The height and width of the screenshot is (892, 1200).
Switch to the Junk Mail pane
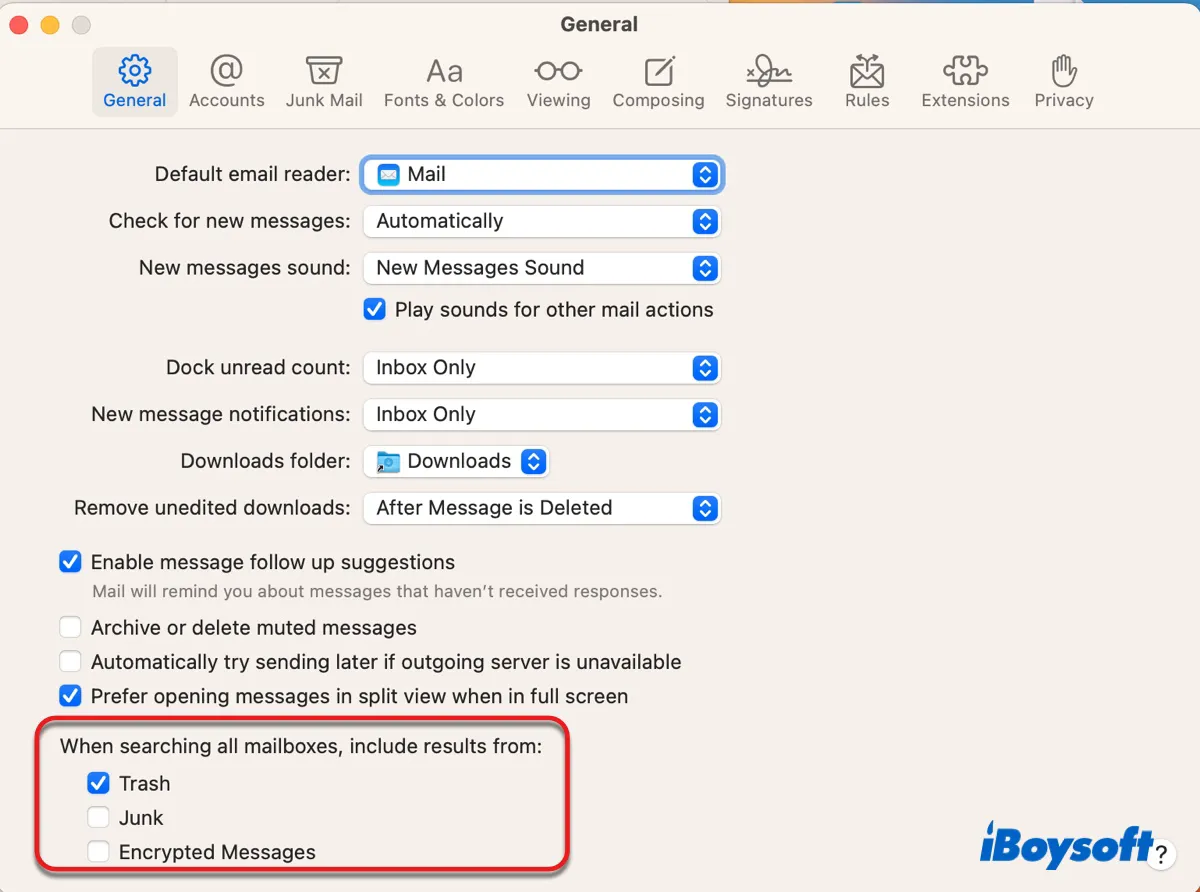tap(324, 82)
